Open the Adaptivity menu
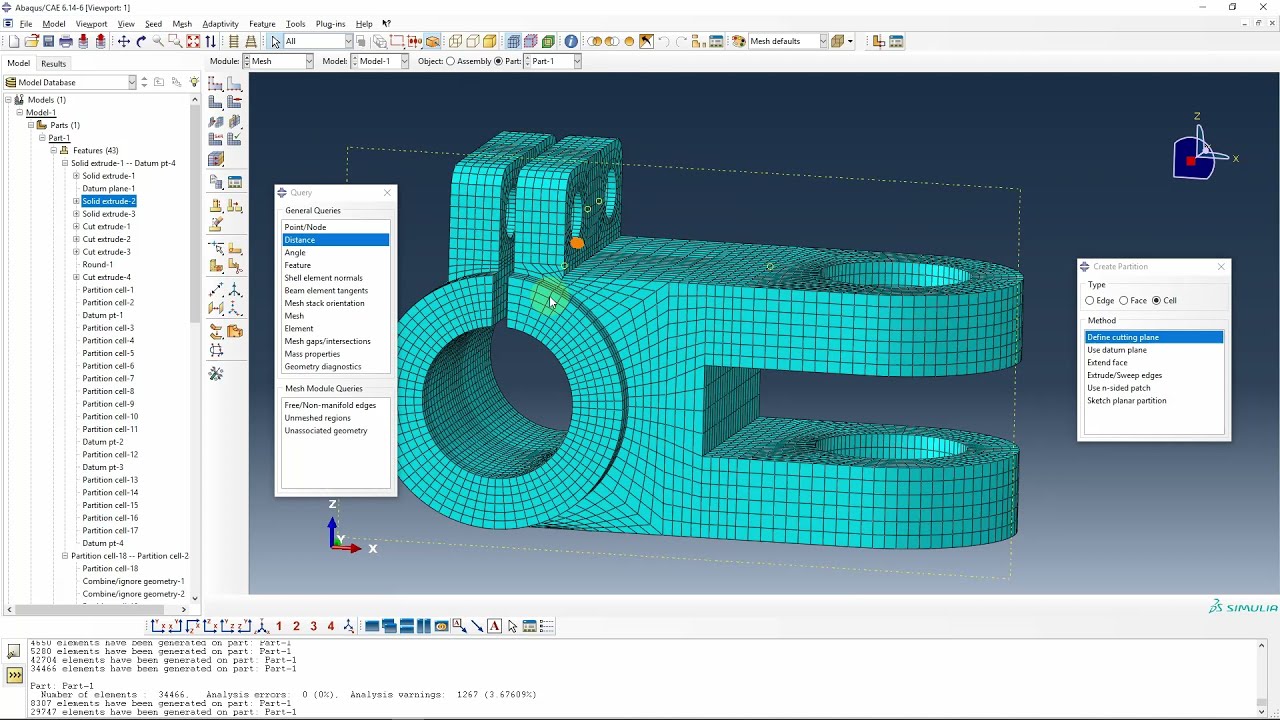Screen dimensions: 1280x720 [x=220, y=24]
